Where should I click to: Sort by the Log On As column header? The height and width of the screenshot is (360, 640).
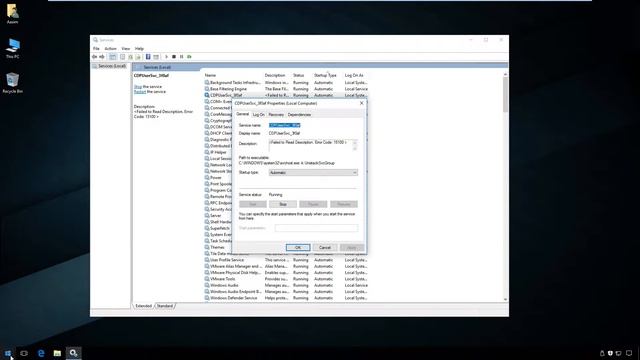click(355, 76)
